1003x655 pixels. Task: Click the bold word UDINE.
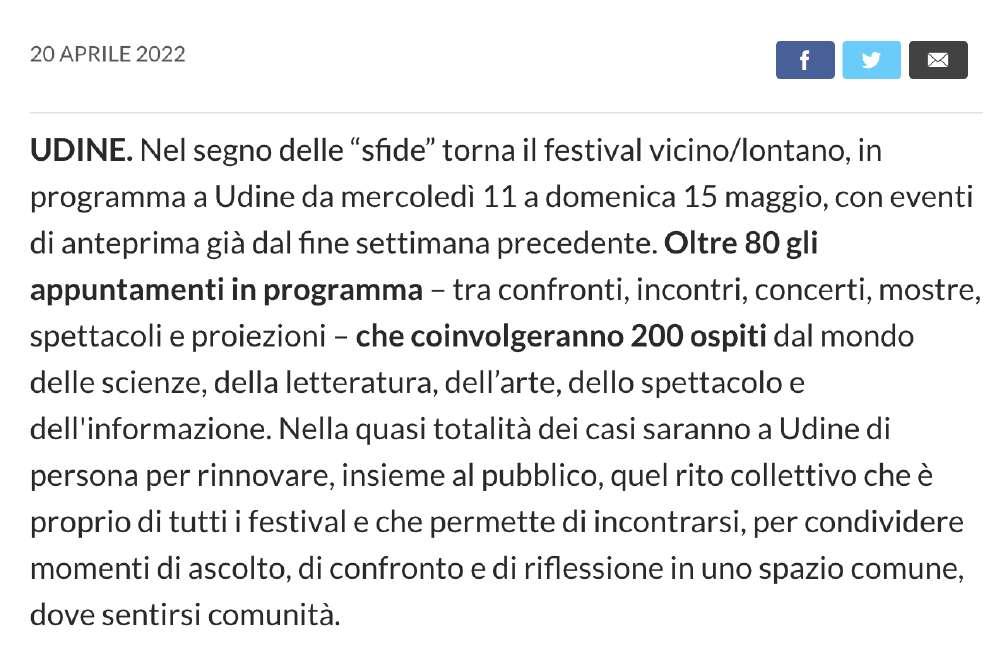pos(81,151)
